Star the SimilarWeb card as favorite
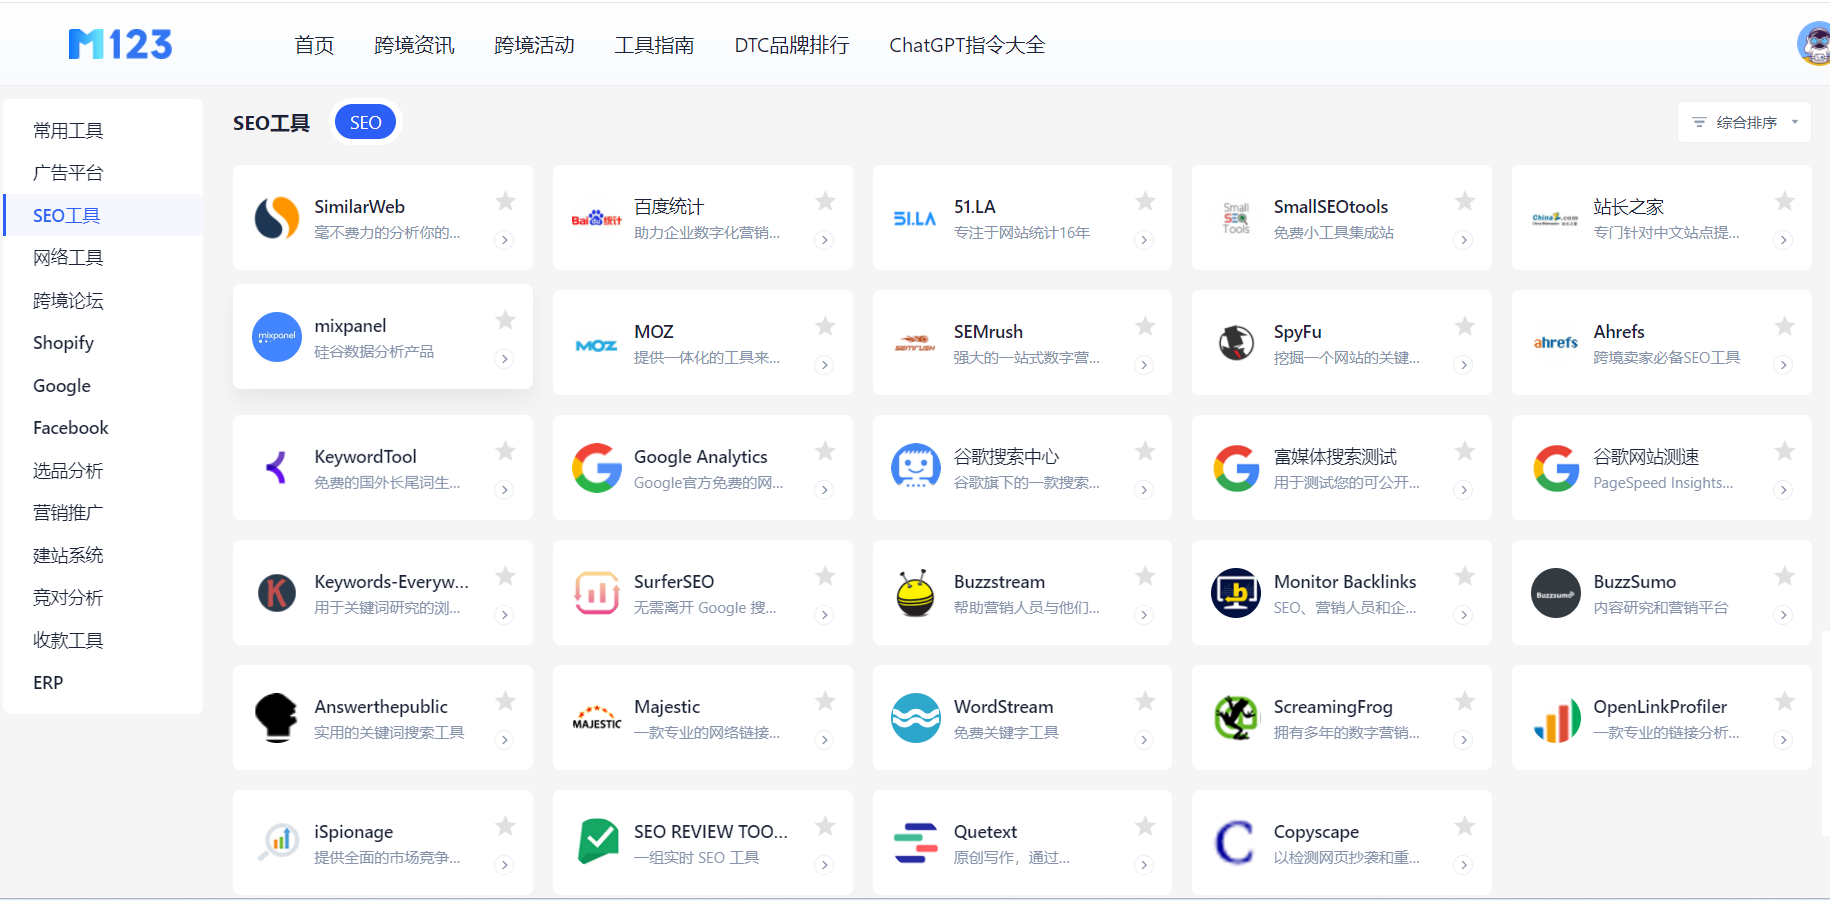This screenshot has width=1830, height=900. (x=505, y=200)
